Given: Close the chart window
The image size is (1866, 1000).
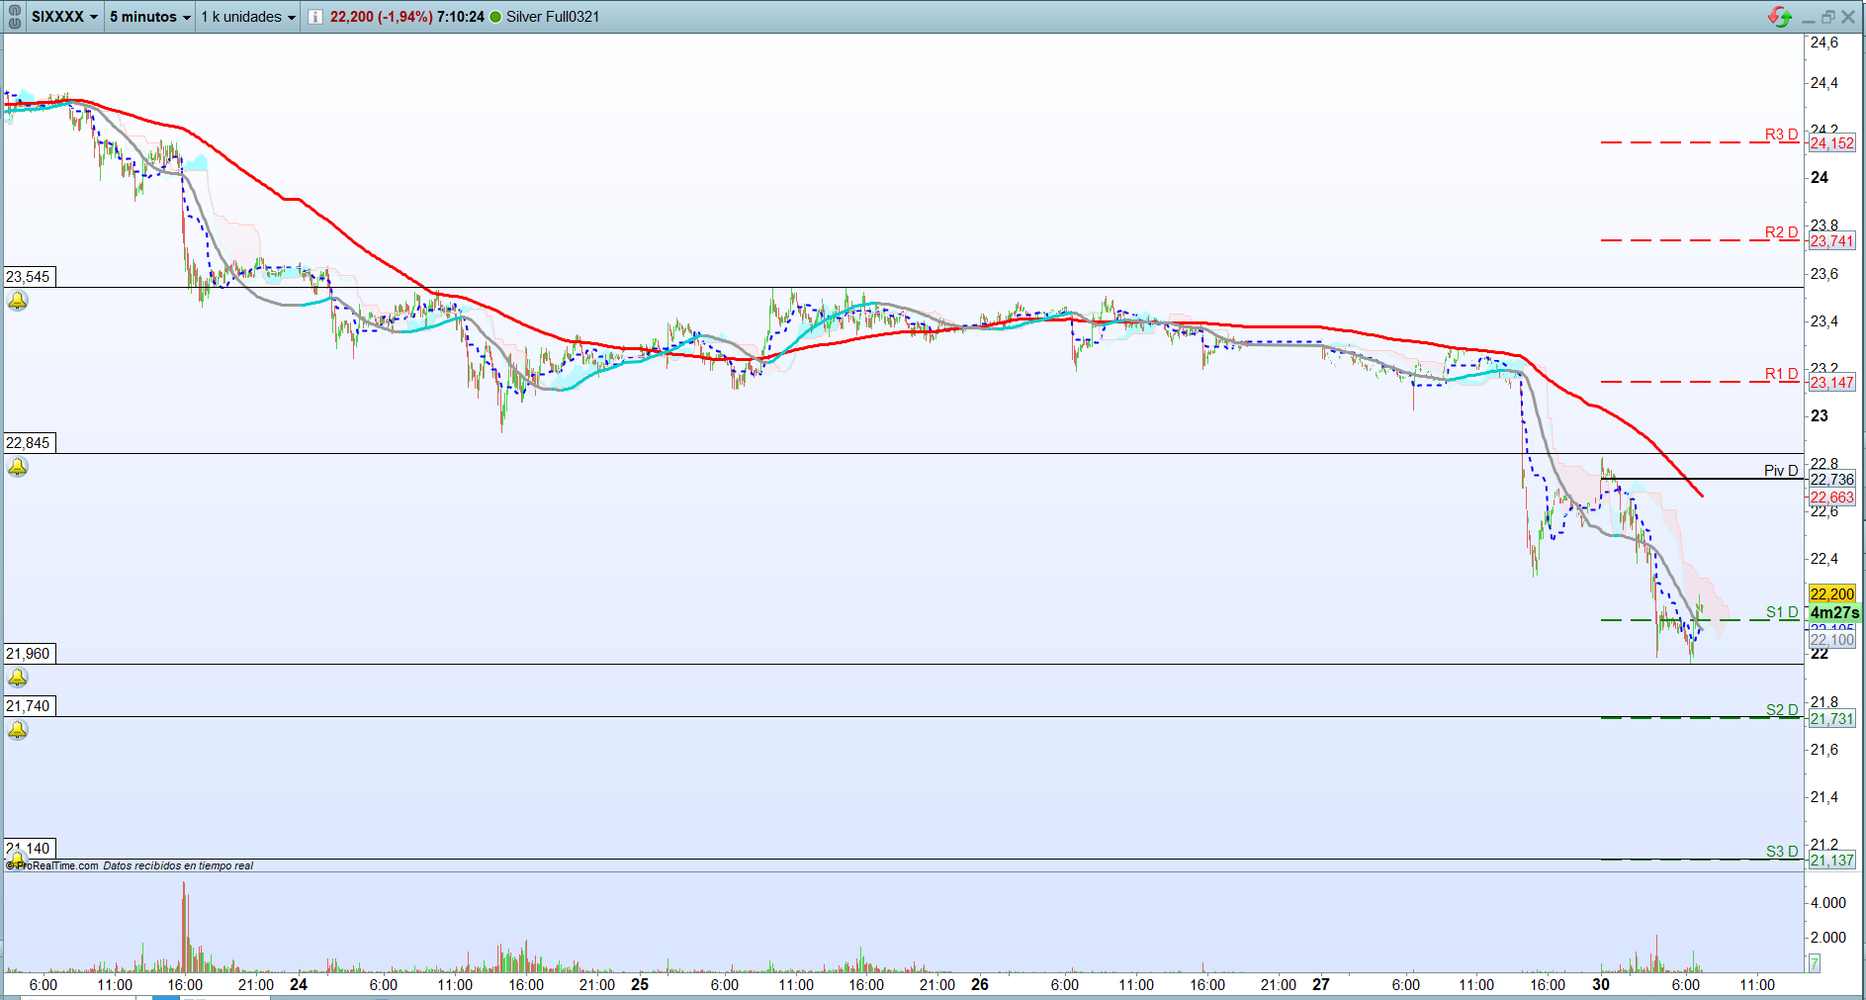Looking at the screenshot, I should tap(1848, 17).
